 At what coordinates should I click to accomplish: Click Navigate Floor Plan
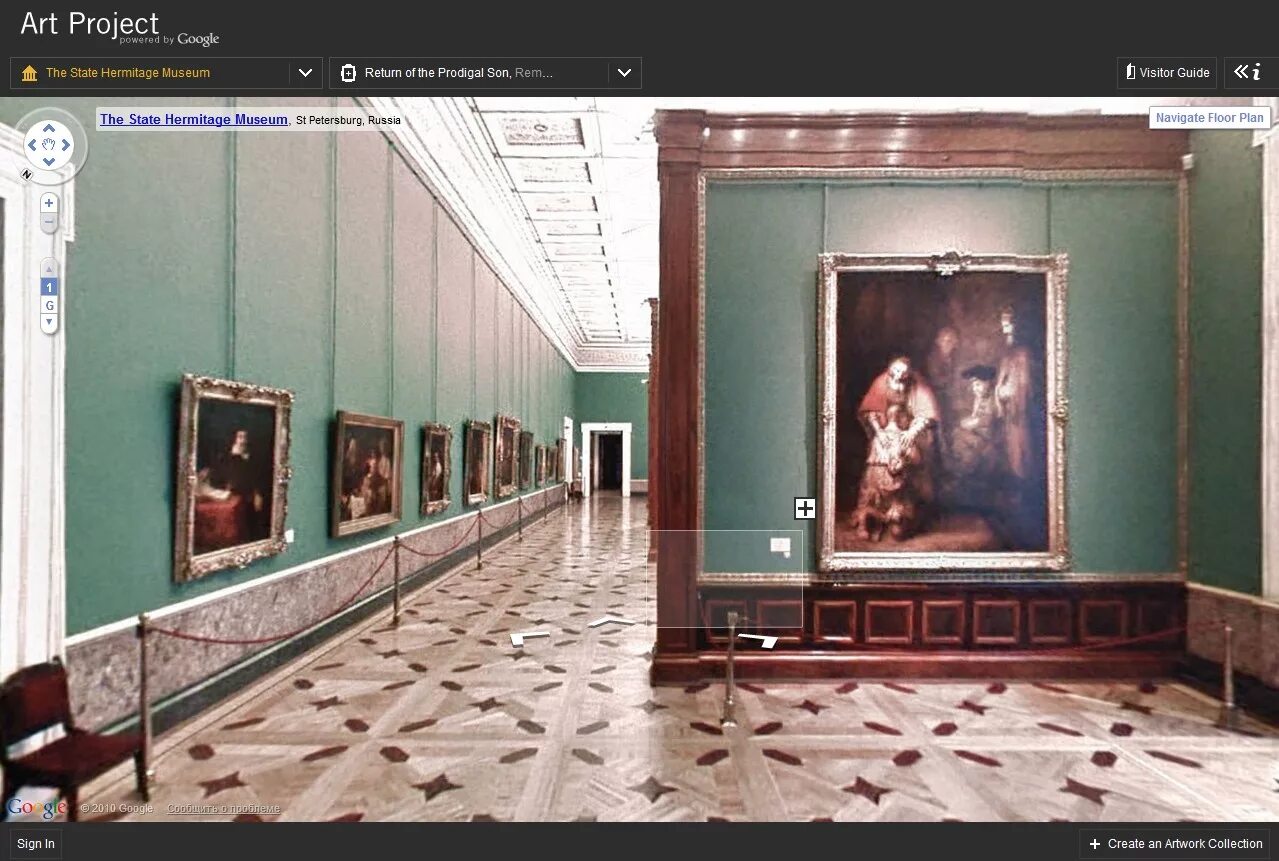[1210, 118]
